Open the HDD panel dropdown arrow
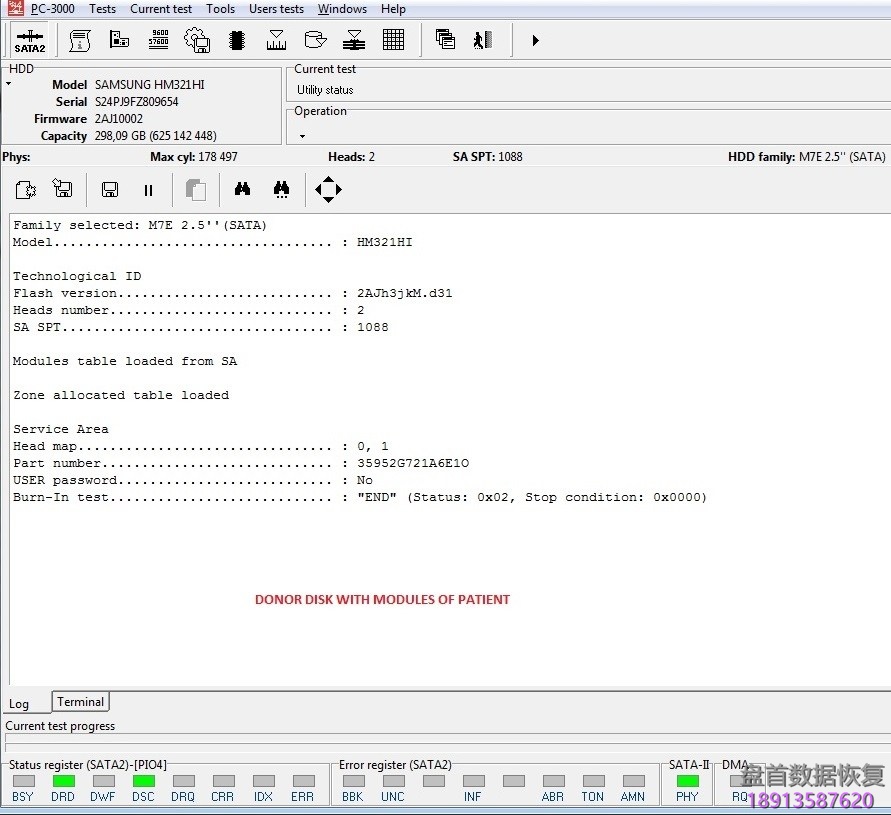This screenshot has width=891, height=815. 8,81
